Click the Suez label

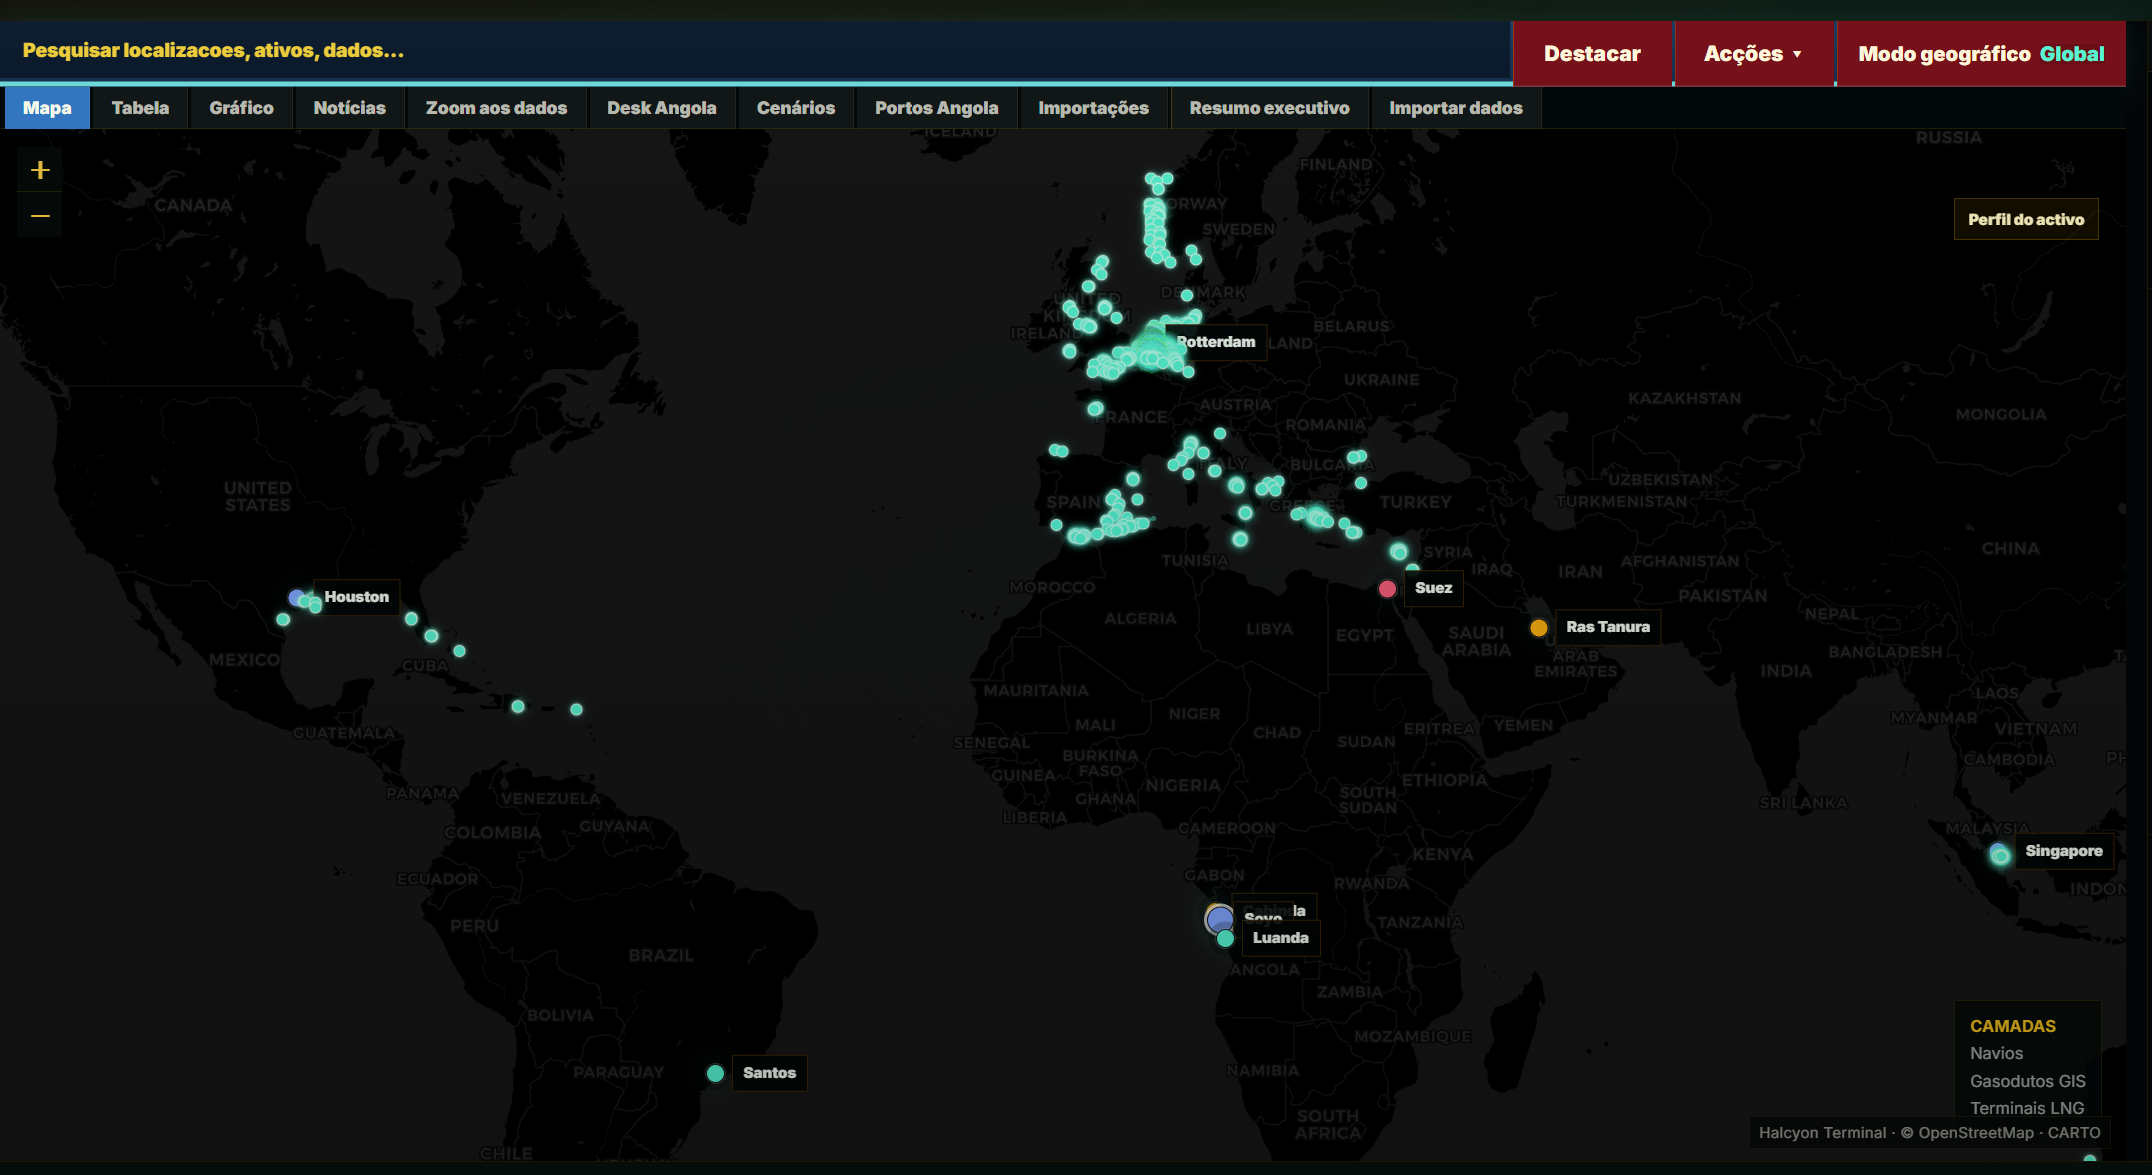(1433, 588)
